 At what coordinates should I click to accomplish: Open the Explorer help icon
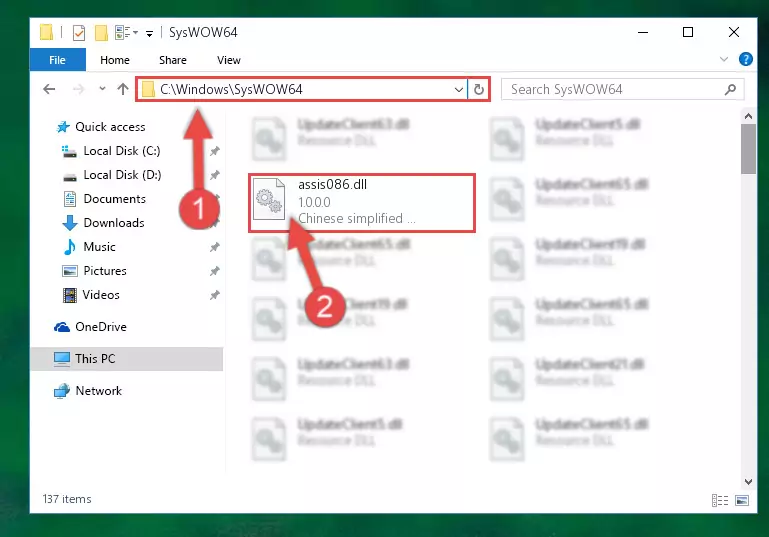pos(745,59)
